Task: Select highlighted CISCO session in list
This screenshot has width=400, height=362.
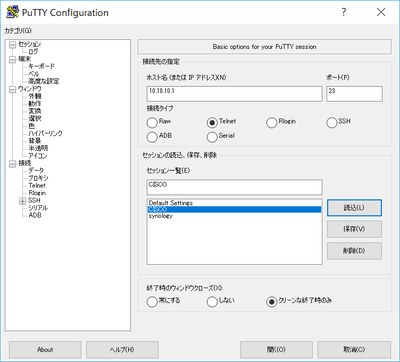Action: 234,209
